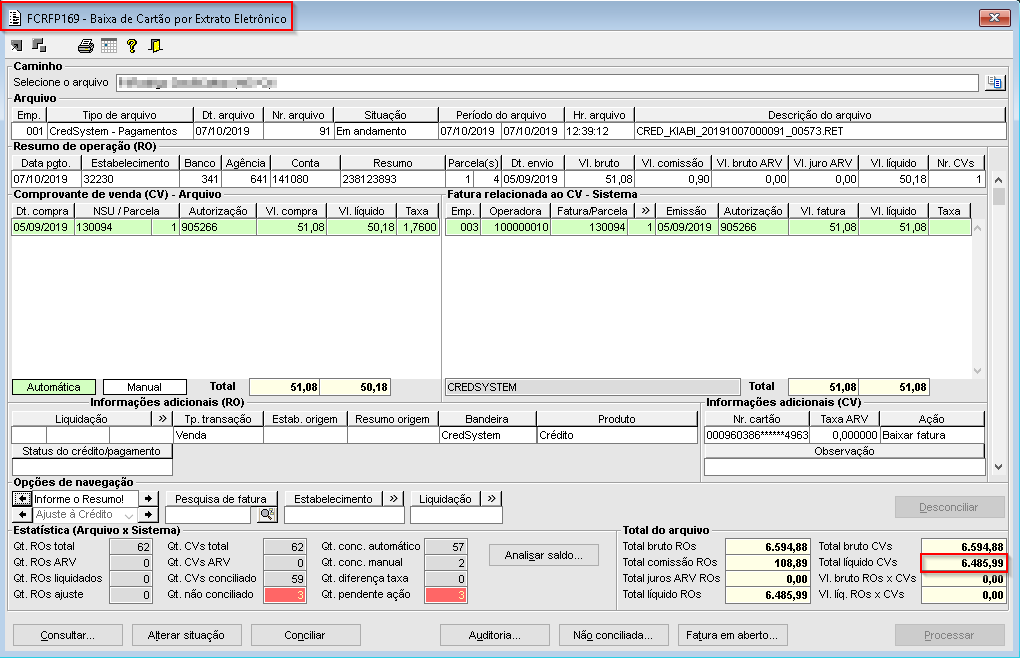Go to previous Resumo with left arrow
The width and height of the screenshot is (1020, 658).
(21, 499)
